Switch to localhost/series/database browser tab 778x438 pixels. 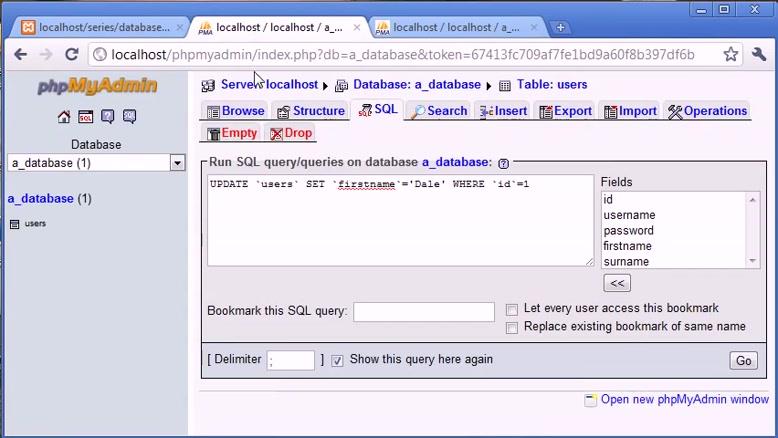point(101,28)
